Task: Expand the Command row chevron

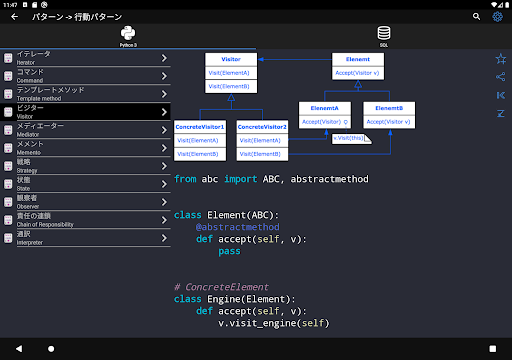Action: click(164, 76)
